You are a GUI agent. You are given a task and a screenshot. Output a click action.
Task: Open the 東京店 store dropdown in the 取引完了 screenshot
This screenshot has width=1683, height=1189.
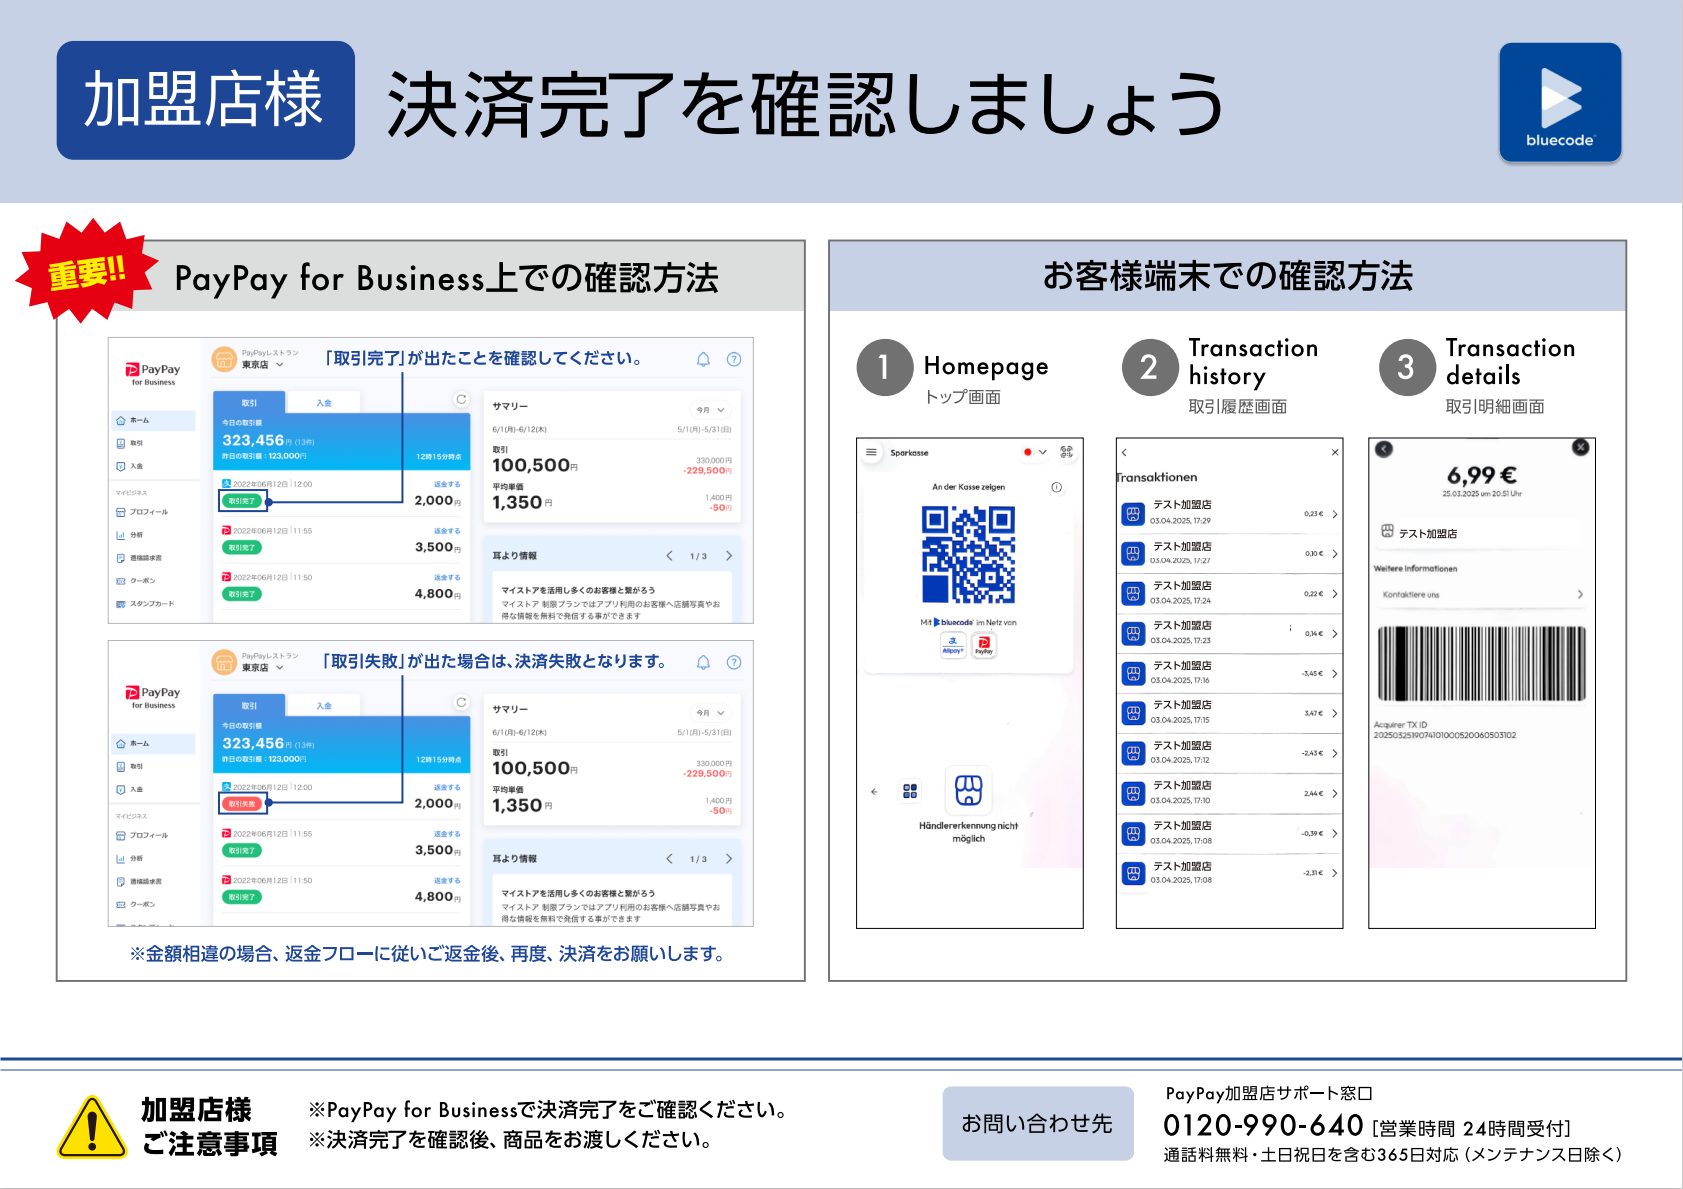click(x=263, y=365)
